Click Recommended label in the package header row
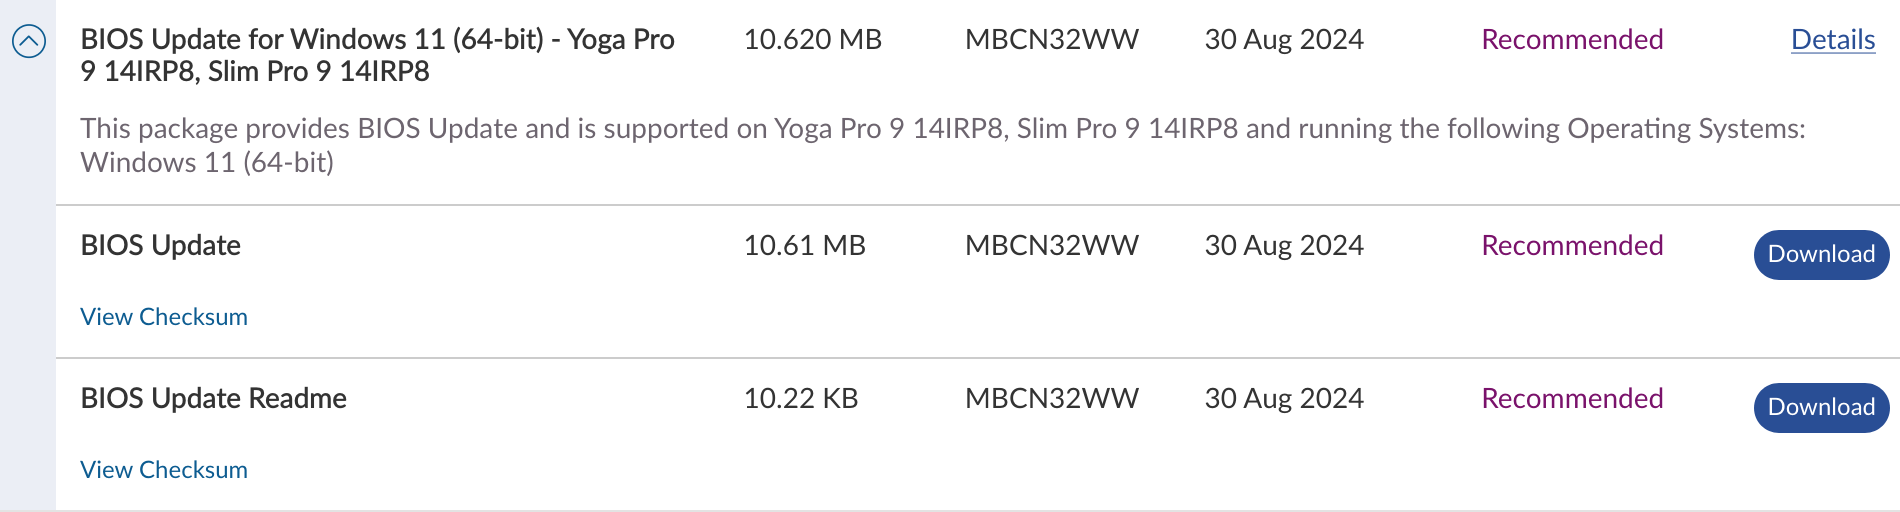Image resolution: width=1900 pixels, height=512 pixels. click(x=1572, y=40)
